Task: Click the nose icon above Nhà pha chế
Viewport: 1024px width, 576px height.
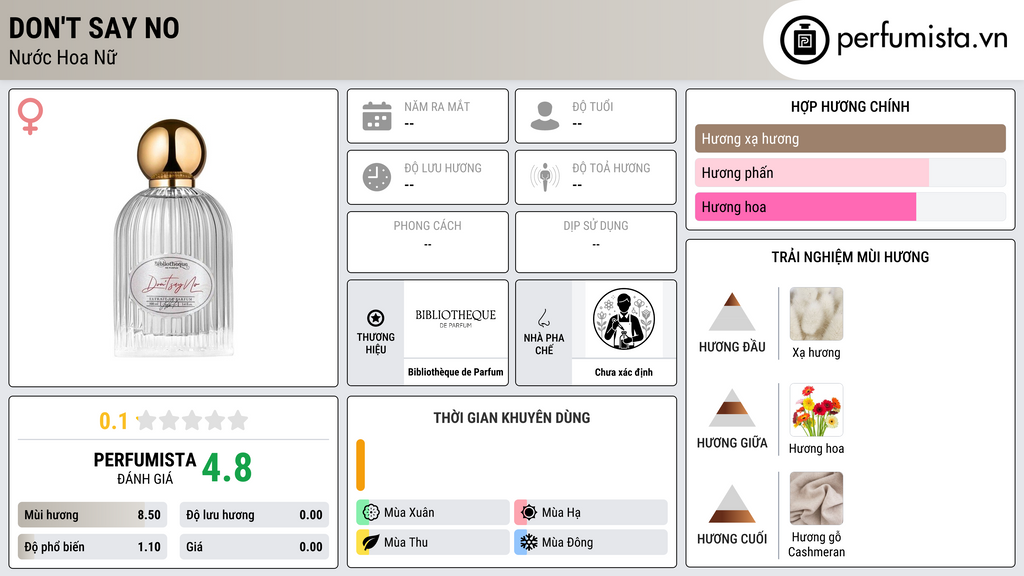Action: 543,318
